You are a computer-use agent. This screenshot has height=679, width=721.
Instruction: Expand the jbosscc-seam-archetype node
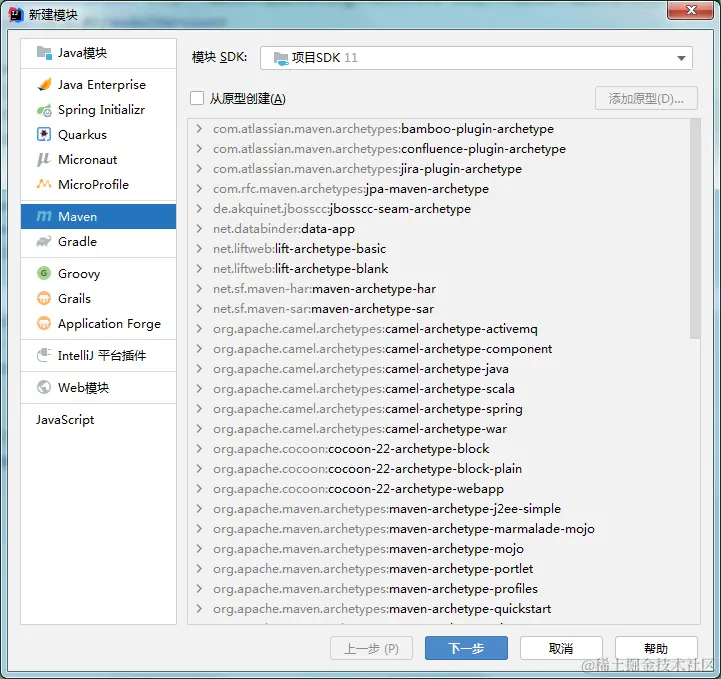click(x=199, y=208)
